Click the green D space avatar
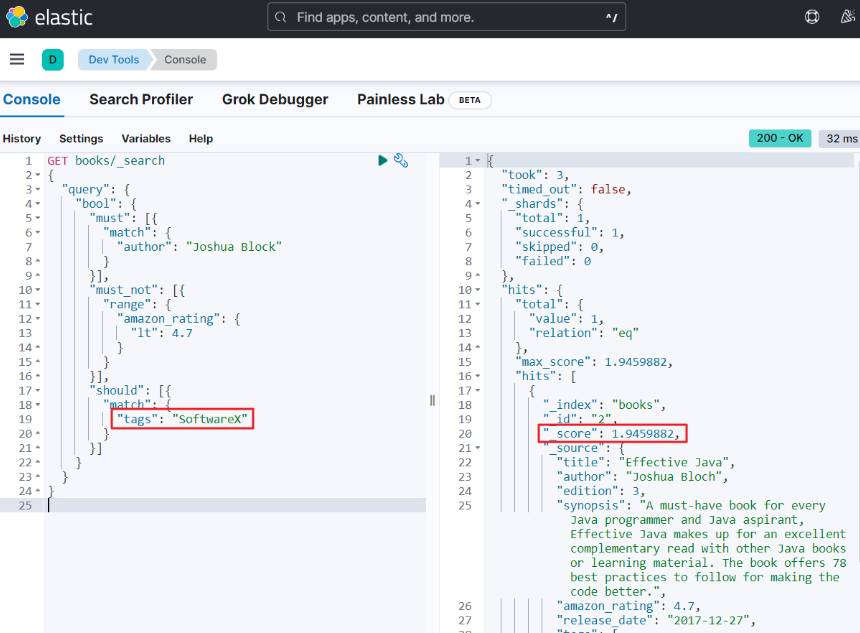Screen dimensions: 860x633 click(53, 60)
